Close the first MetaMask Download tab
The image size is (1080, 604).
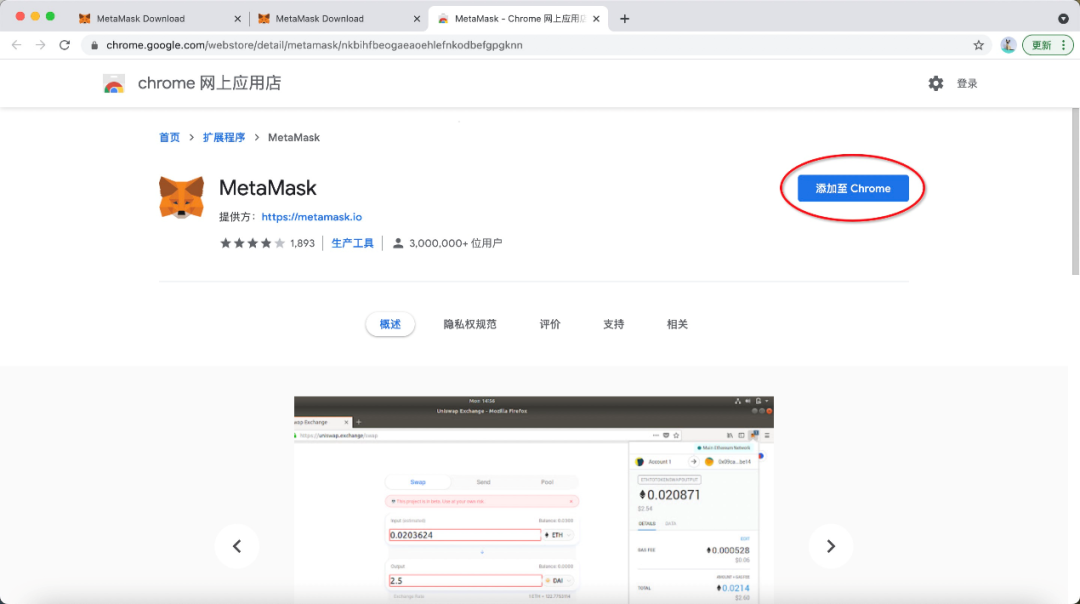pos(238,19)
